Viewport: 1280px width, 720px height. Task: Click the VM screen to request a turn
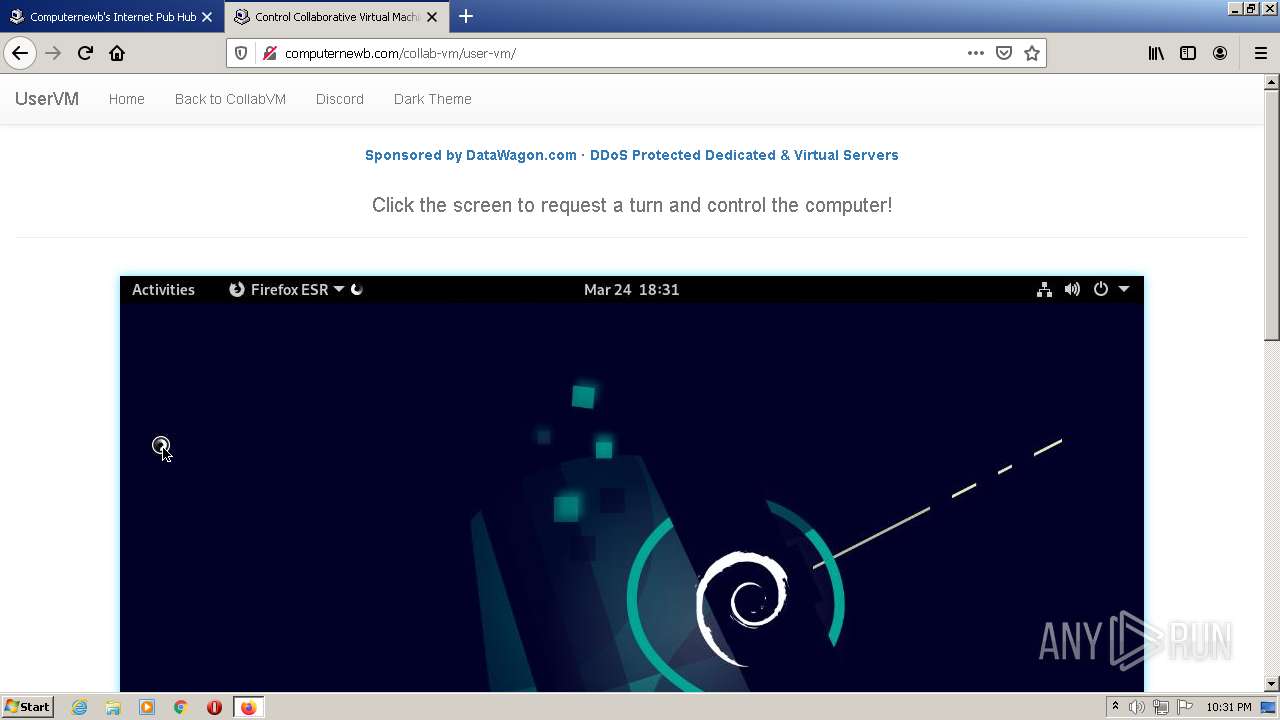click(632, 484)
